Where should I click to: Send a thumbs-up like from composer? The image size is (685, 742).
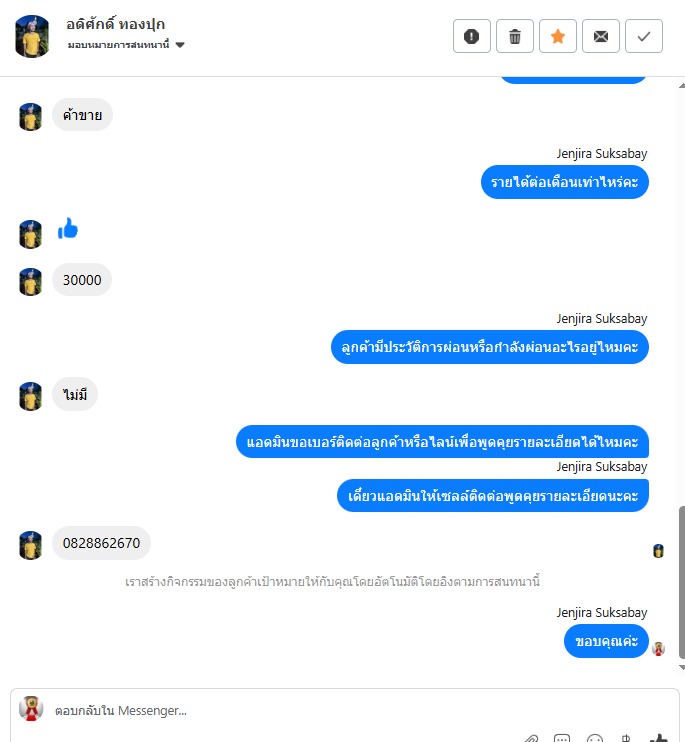659,738
